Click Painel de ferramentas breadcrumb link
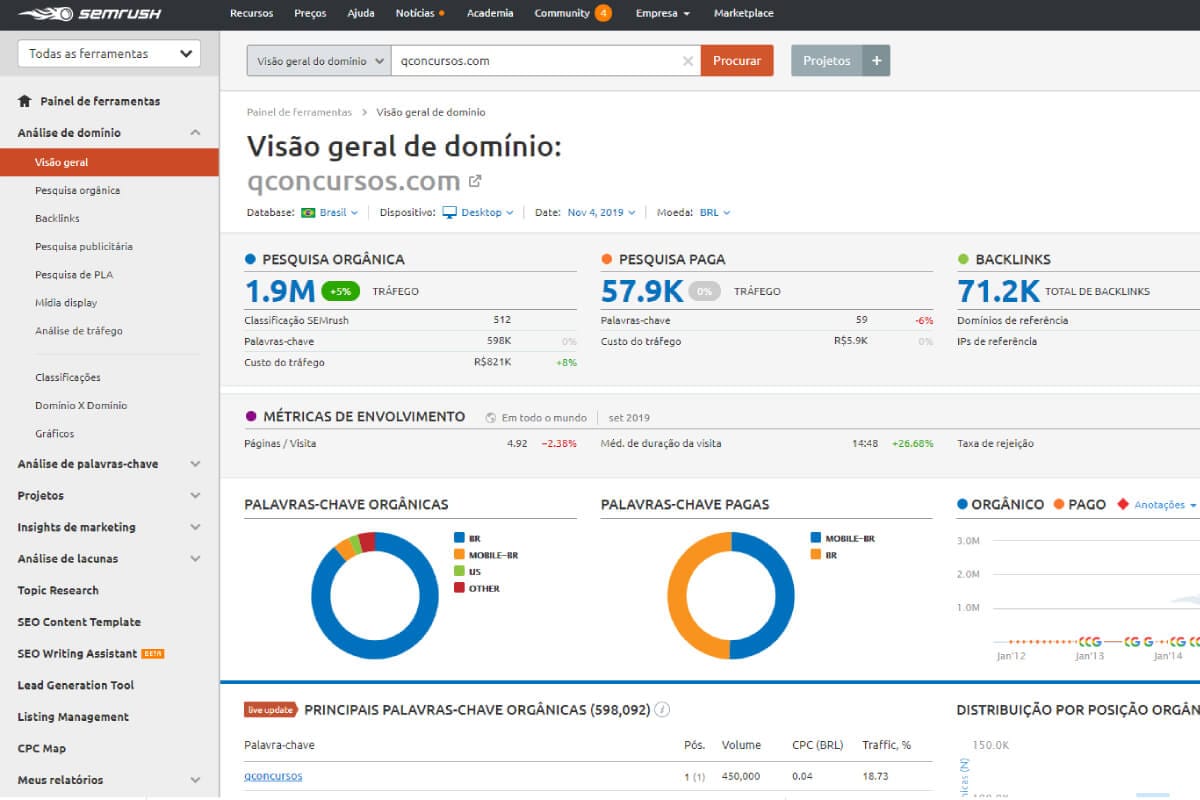This screenshot has width=1200, height=800. pyautogui.click(x=299, y=112)
